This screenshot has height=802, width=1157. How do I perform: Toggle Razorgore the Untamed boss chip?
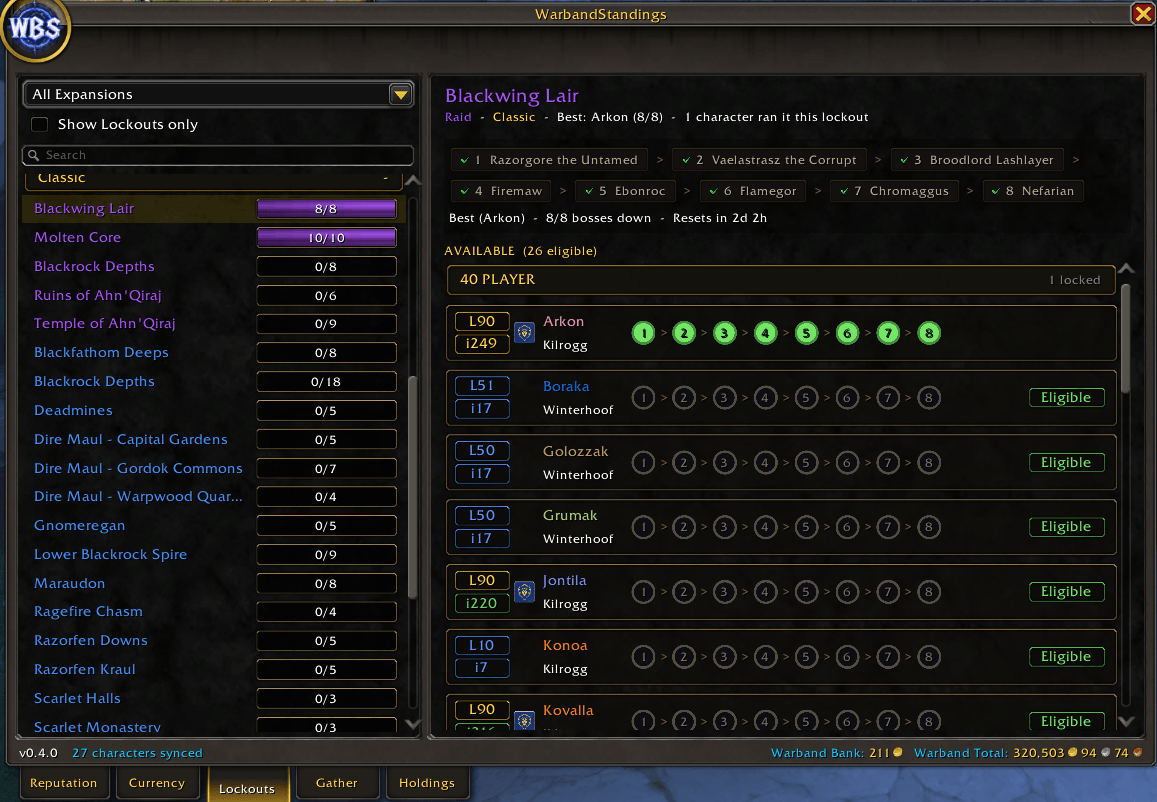549,160
